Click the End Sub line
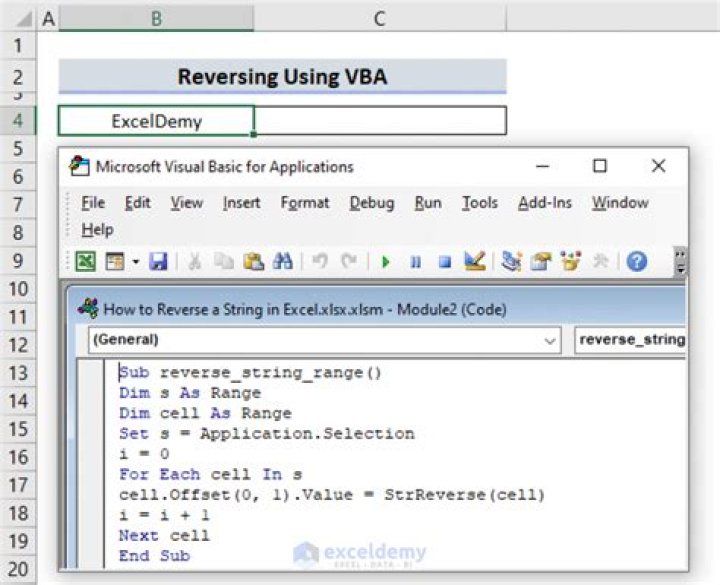The width and height of the screenshot is (720, 585). (x=155, y=556)
